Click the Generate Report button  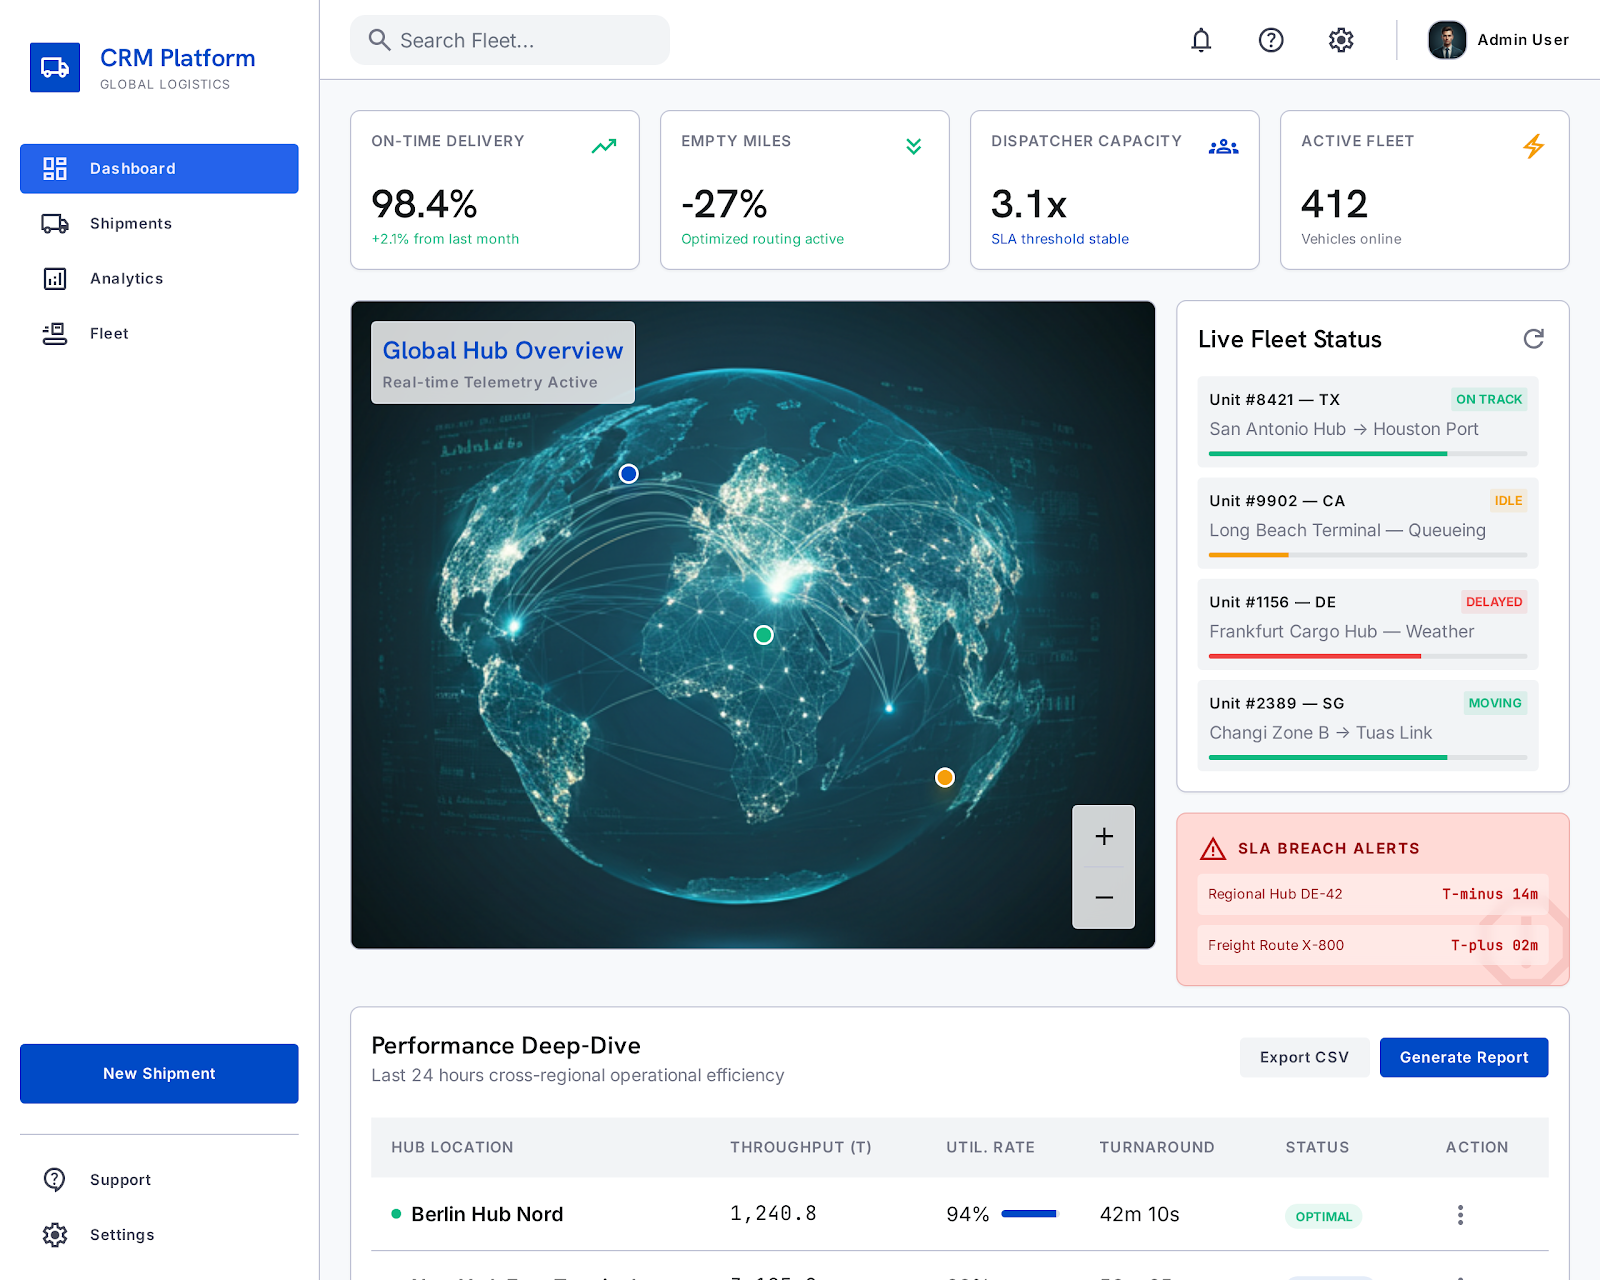point(1464,1058)
